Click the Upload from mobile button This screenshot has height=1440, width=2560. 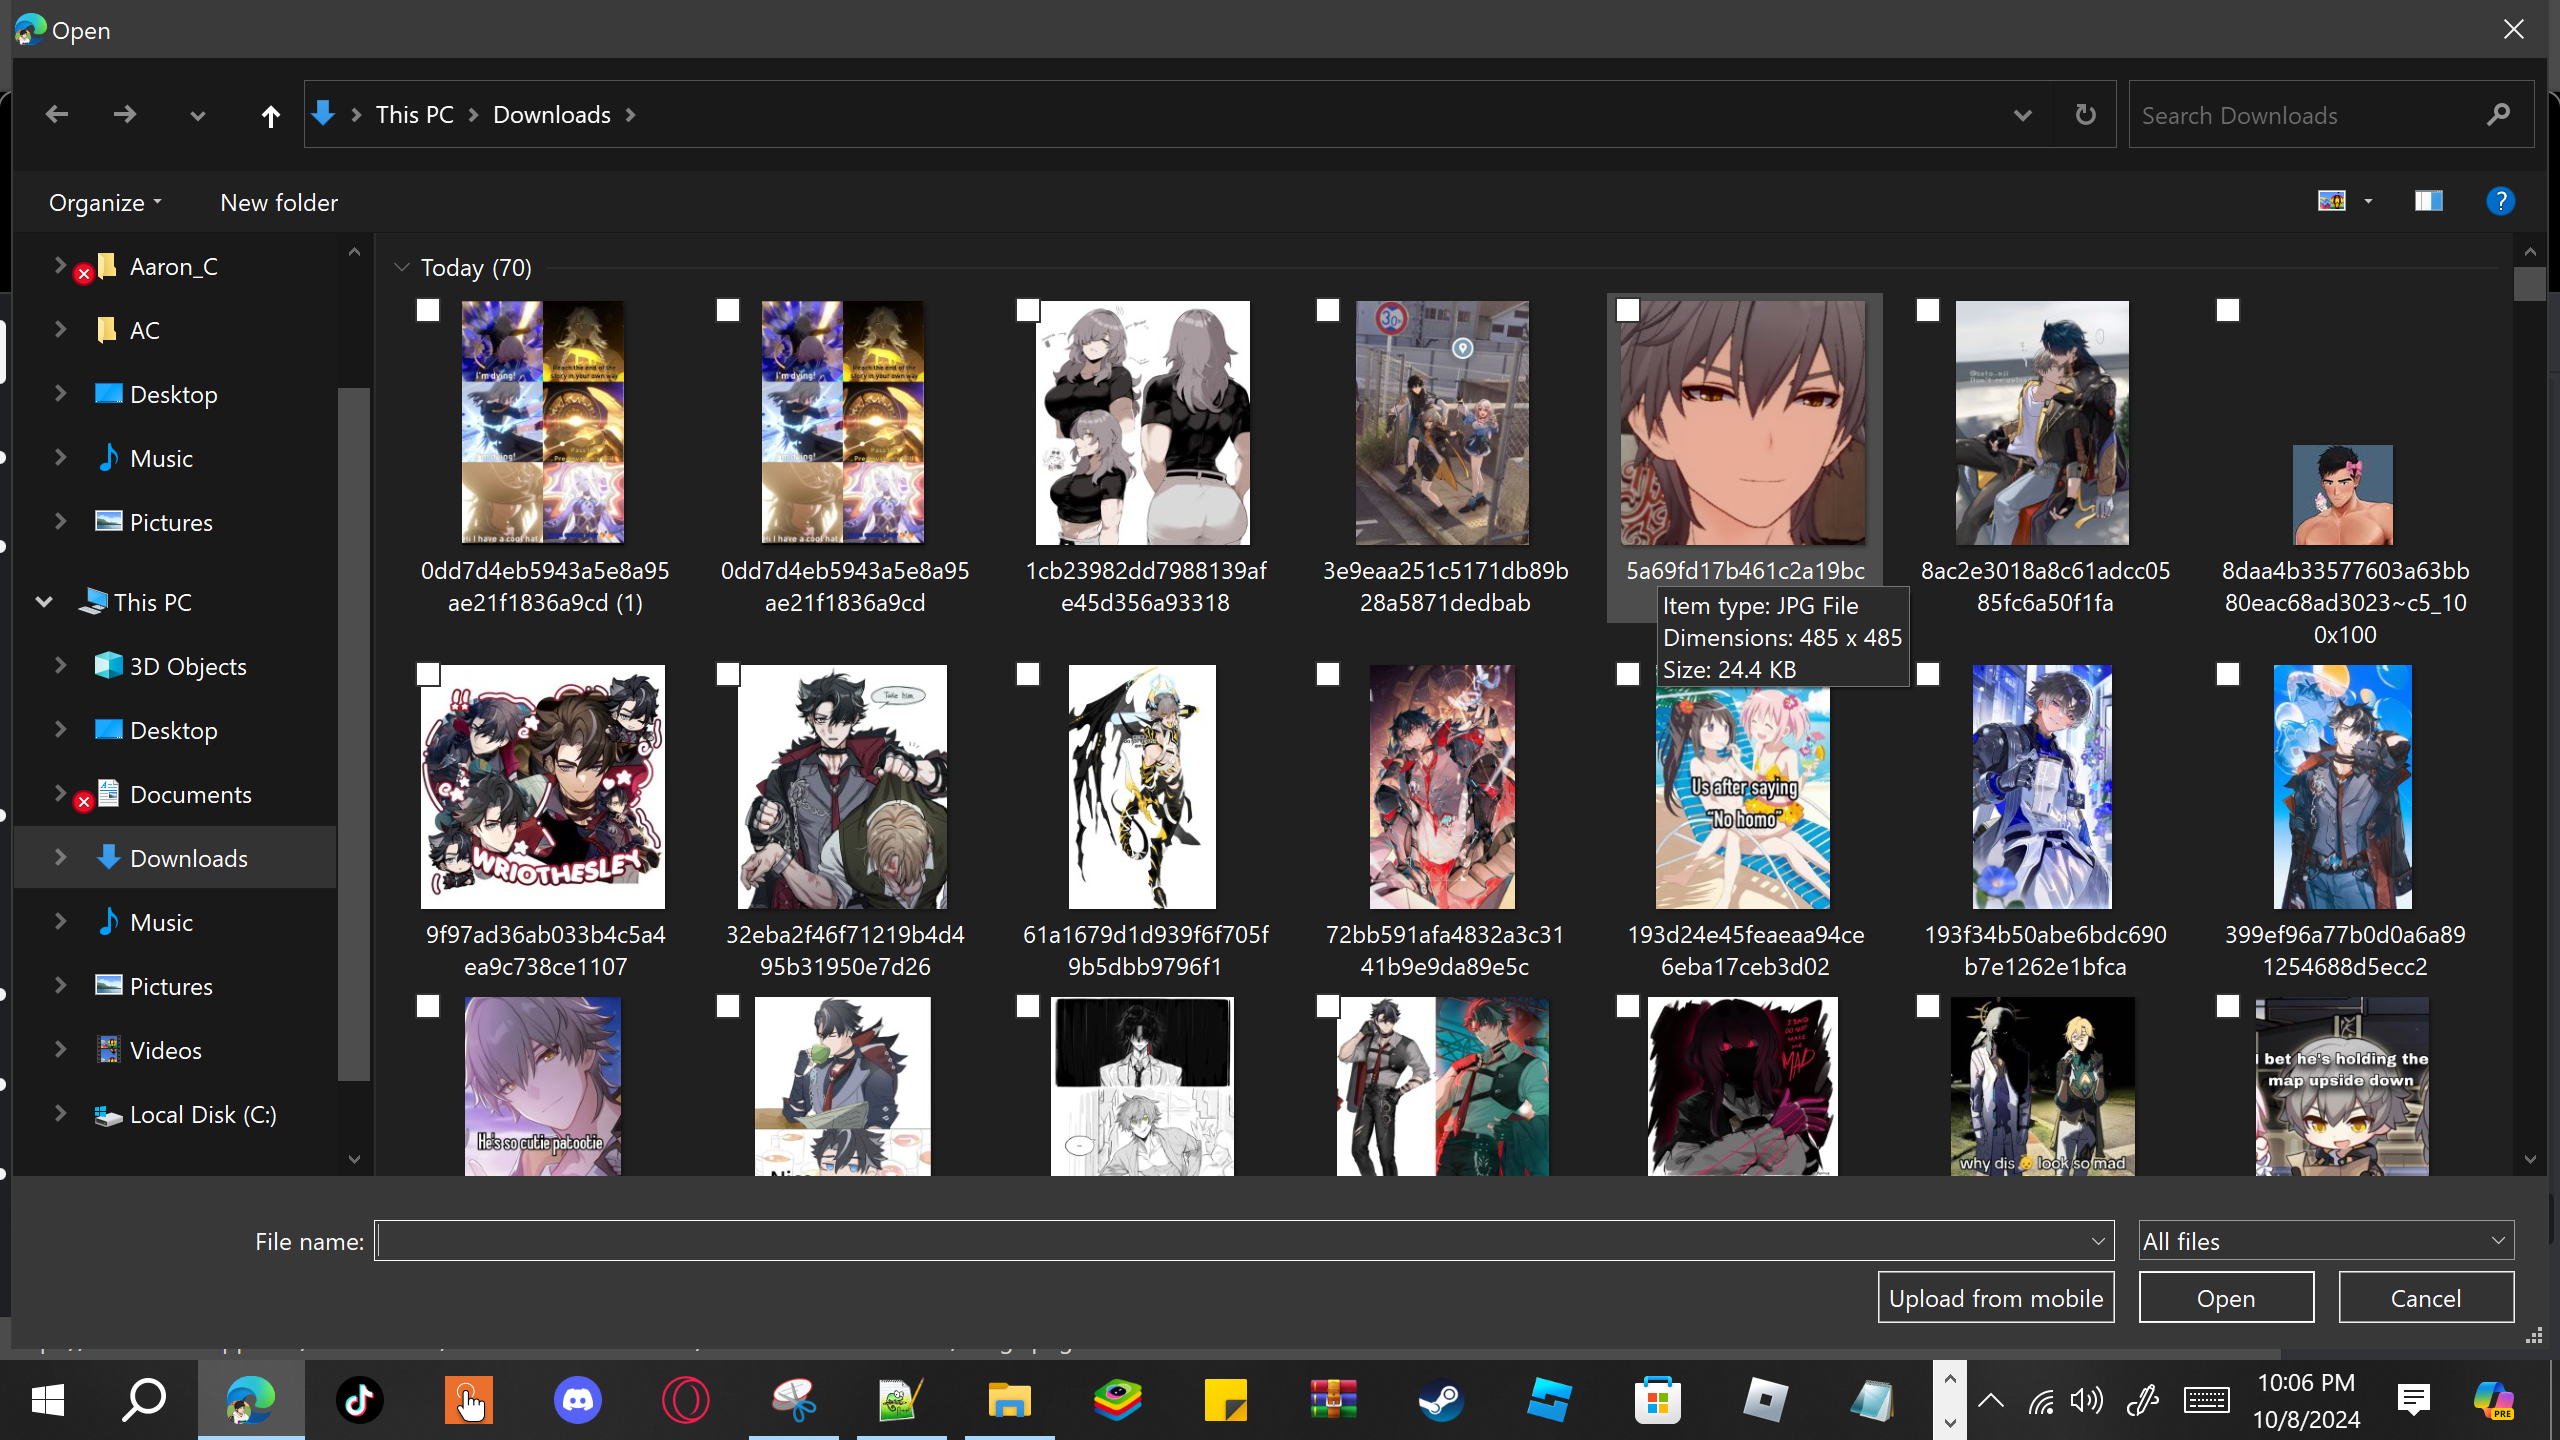coord(1995,1298)
